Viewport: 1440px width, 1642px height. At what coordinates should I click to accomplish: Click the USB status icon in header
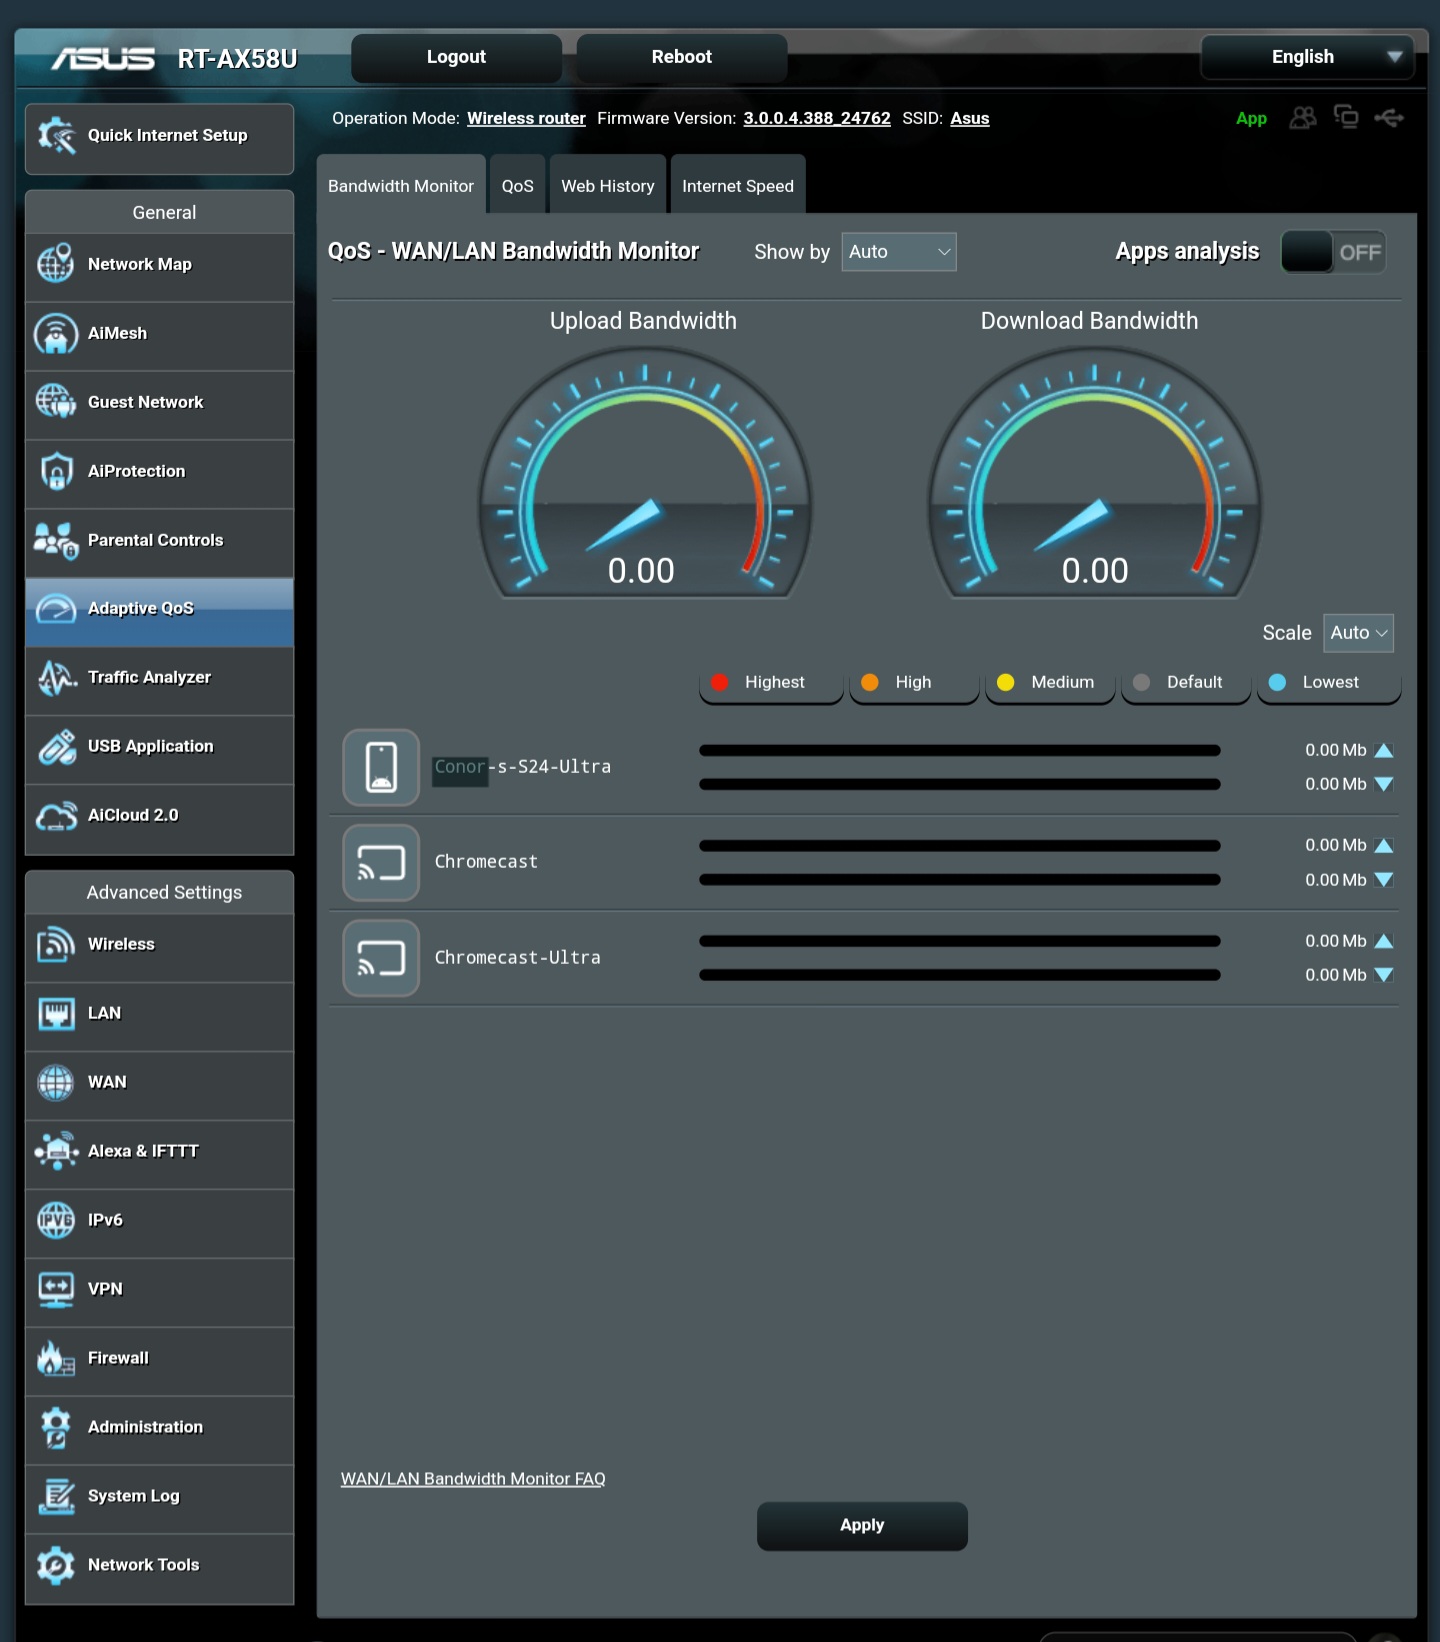click(x=1389, y=118)
